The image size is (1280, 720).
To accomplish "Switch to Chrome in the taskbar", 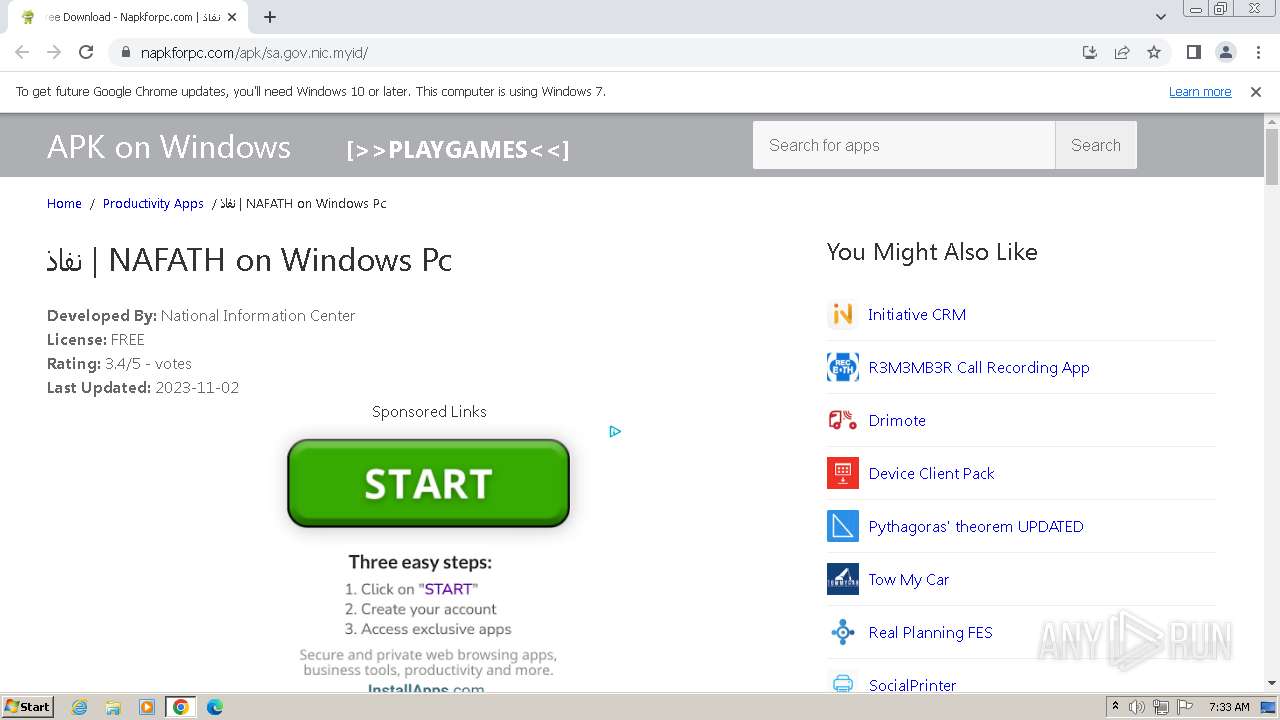I will [x=181, y=707].
